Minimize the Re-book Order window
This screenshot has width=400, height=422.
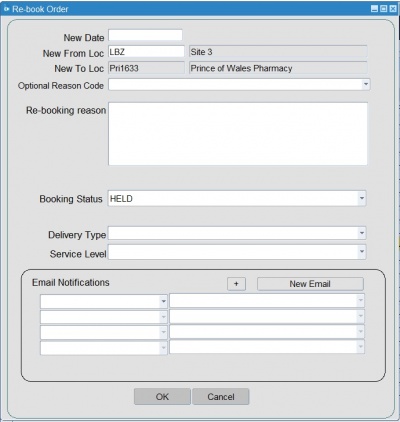(374, 9)
